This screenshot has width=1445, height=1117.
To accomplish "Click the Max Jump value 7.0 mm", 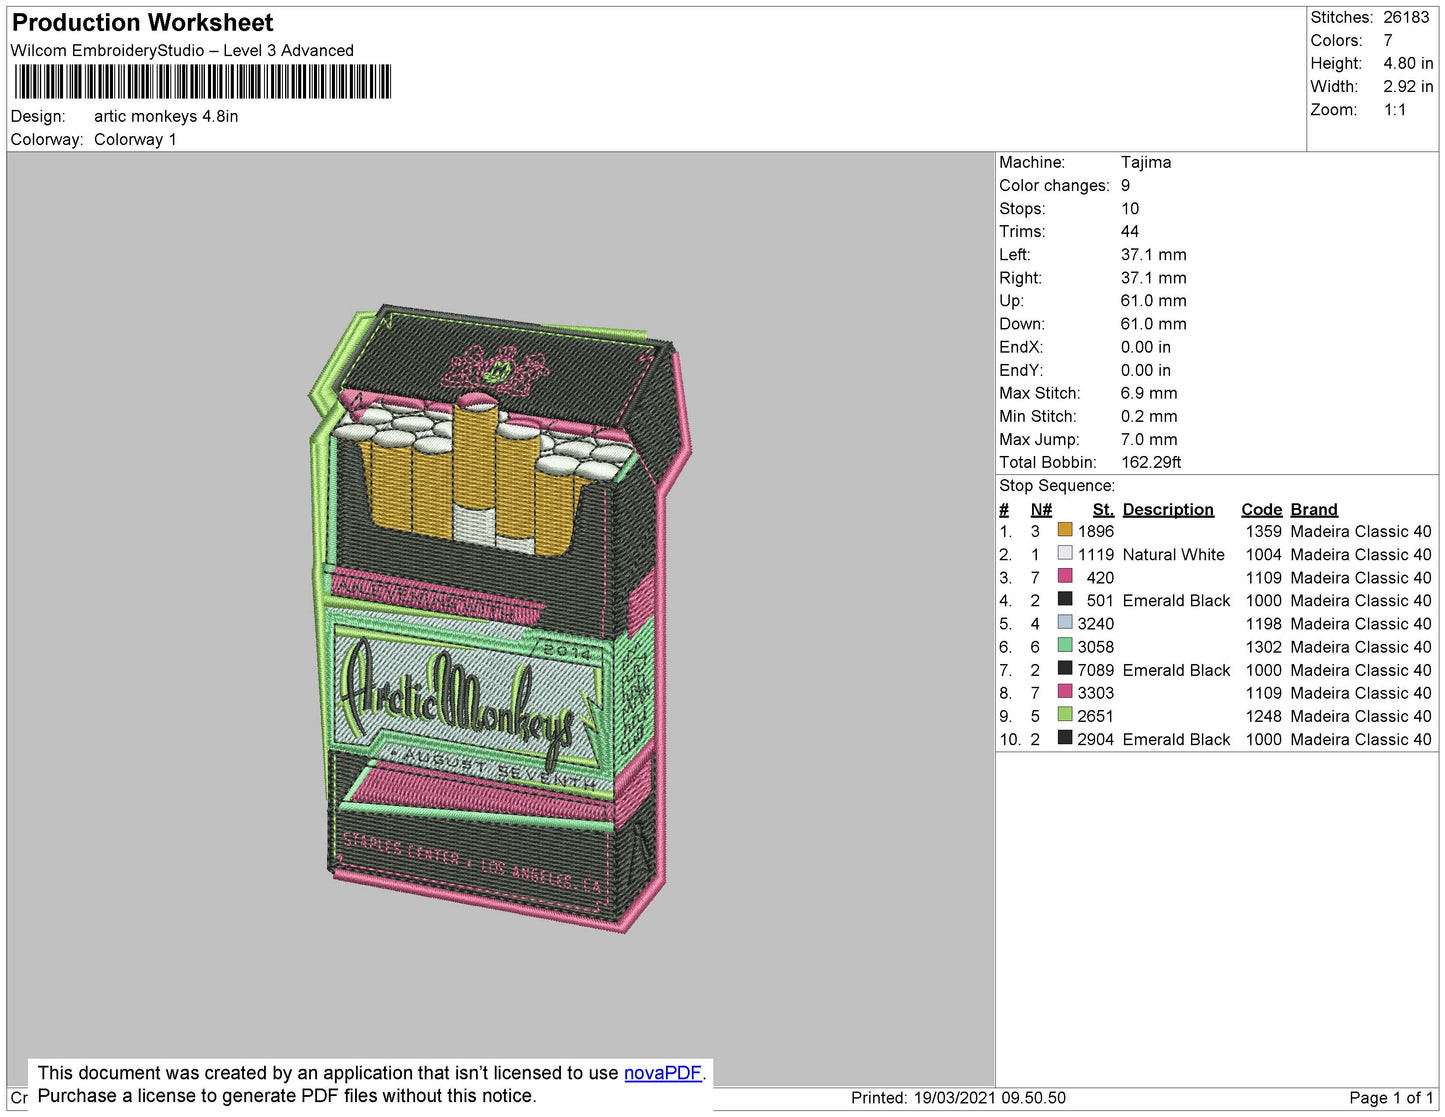I will [1149, 439].
